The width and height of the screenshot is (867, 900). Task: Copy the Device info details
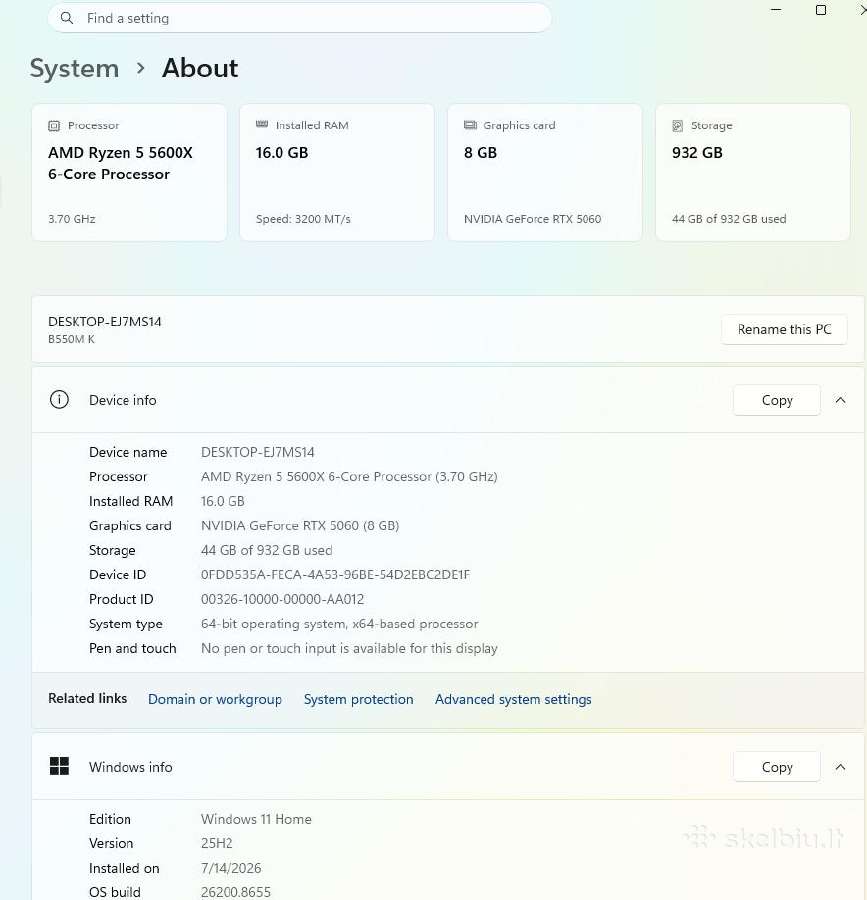tap(777, 400)
